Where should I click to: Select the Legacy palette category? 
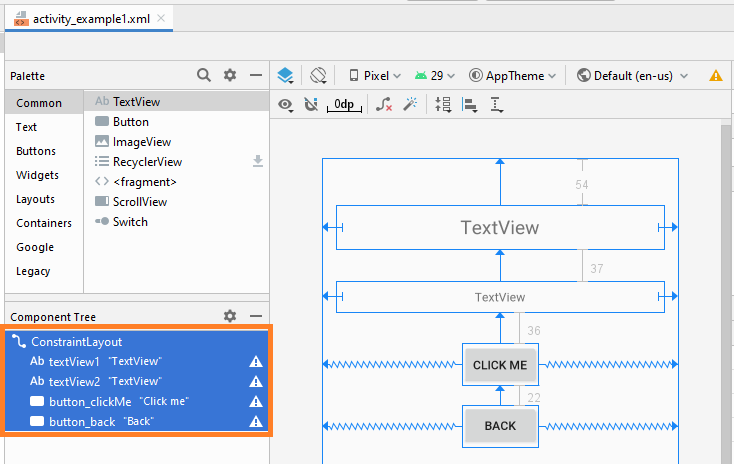coord(44,271)
